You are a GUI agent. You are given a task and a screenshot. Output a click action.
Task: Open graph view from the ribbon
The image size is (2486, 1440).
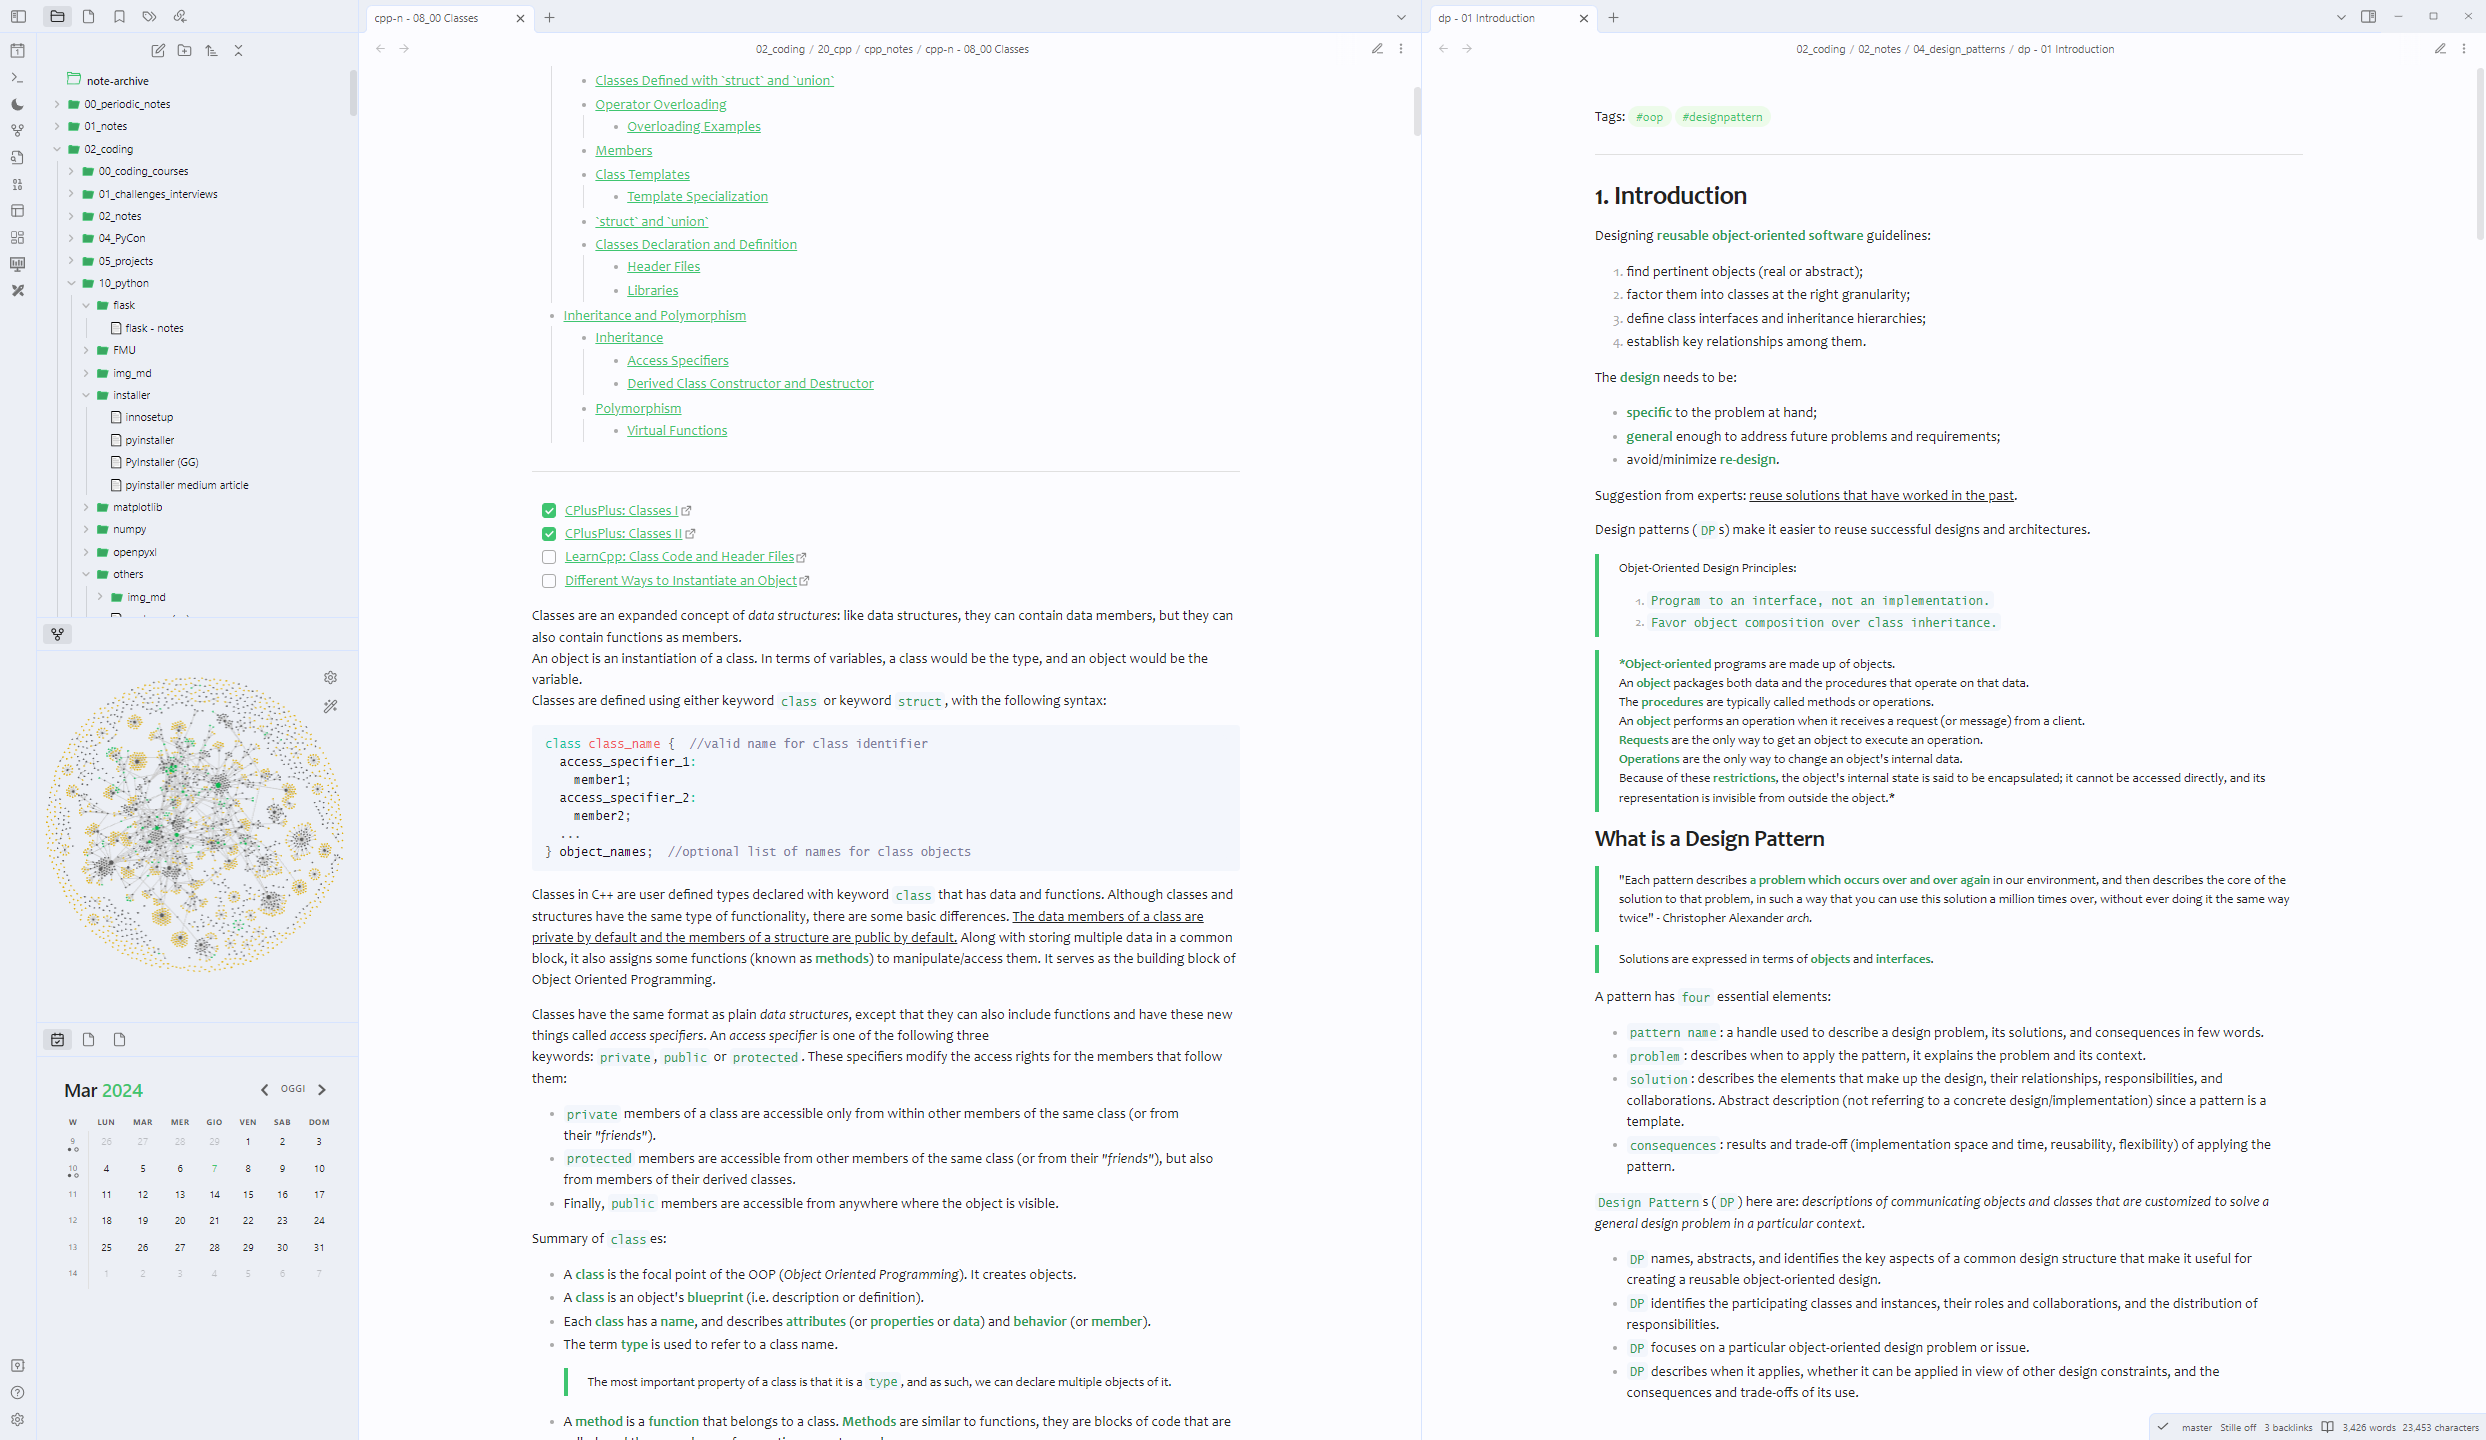coord(17,131)
